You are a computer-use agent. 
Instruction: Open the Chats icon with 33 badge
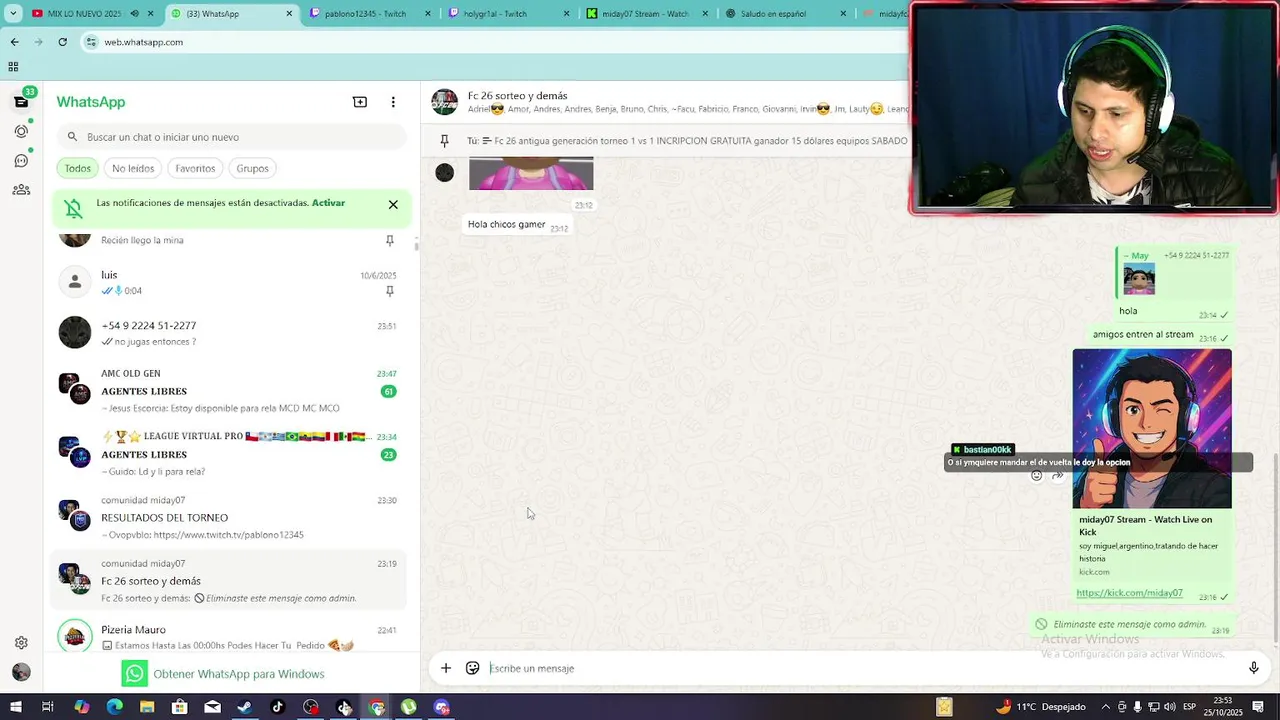pyautogui.click(x=21, y=102)
